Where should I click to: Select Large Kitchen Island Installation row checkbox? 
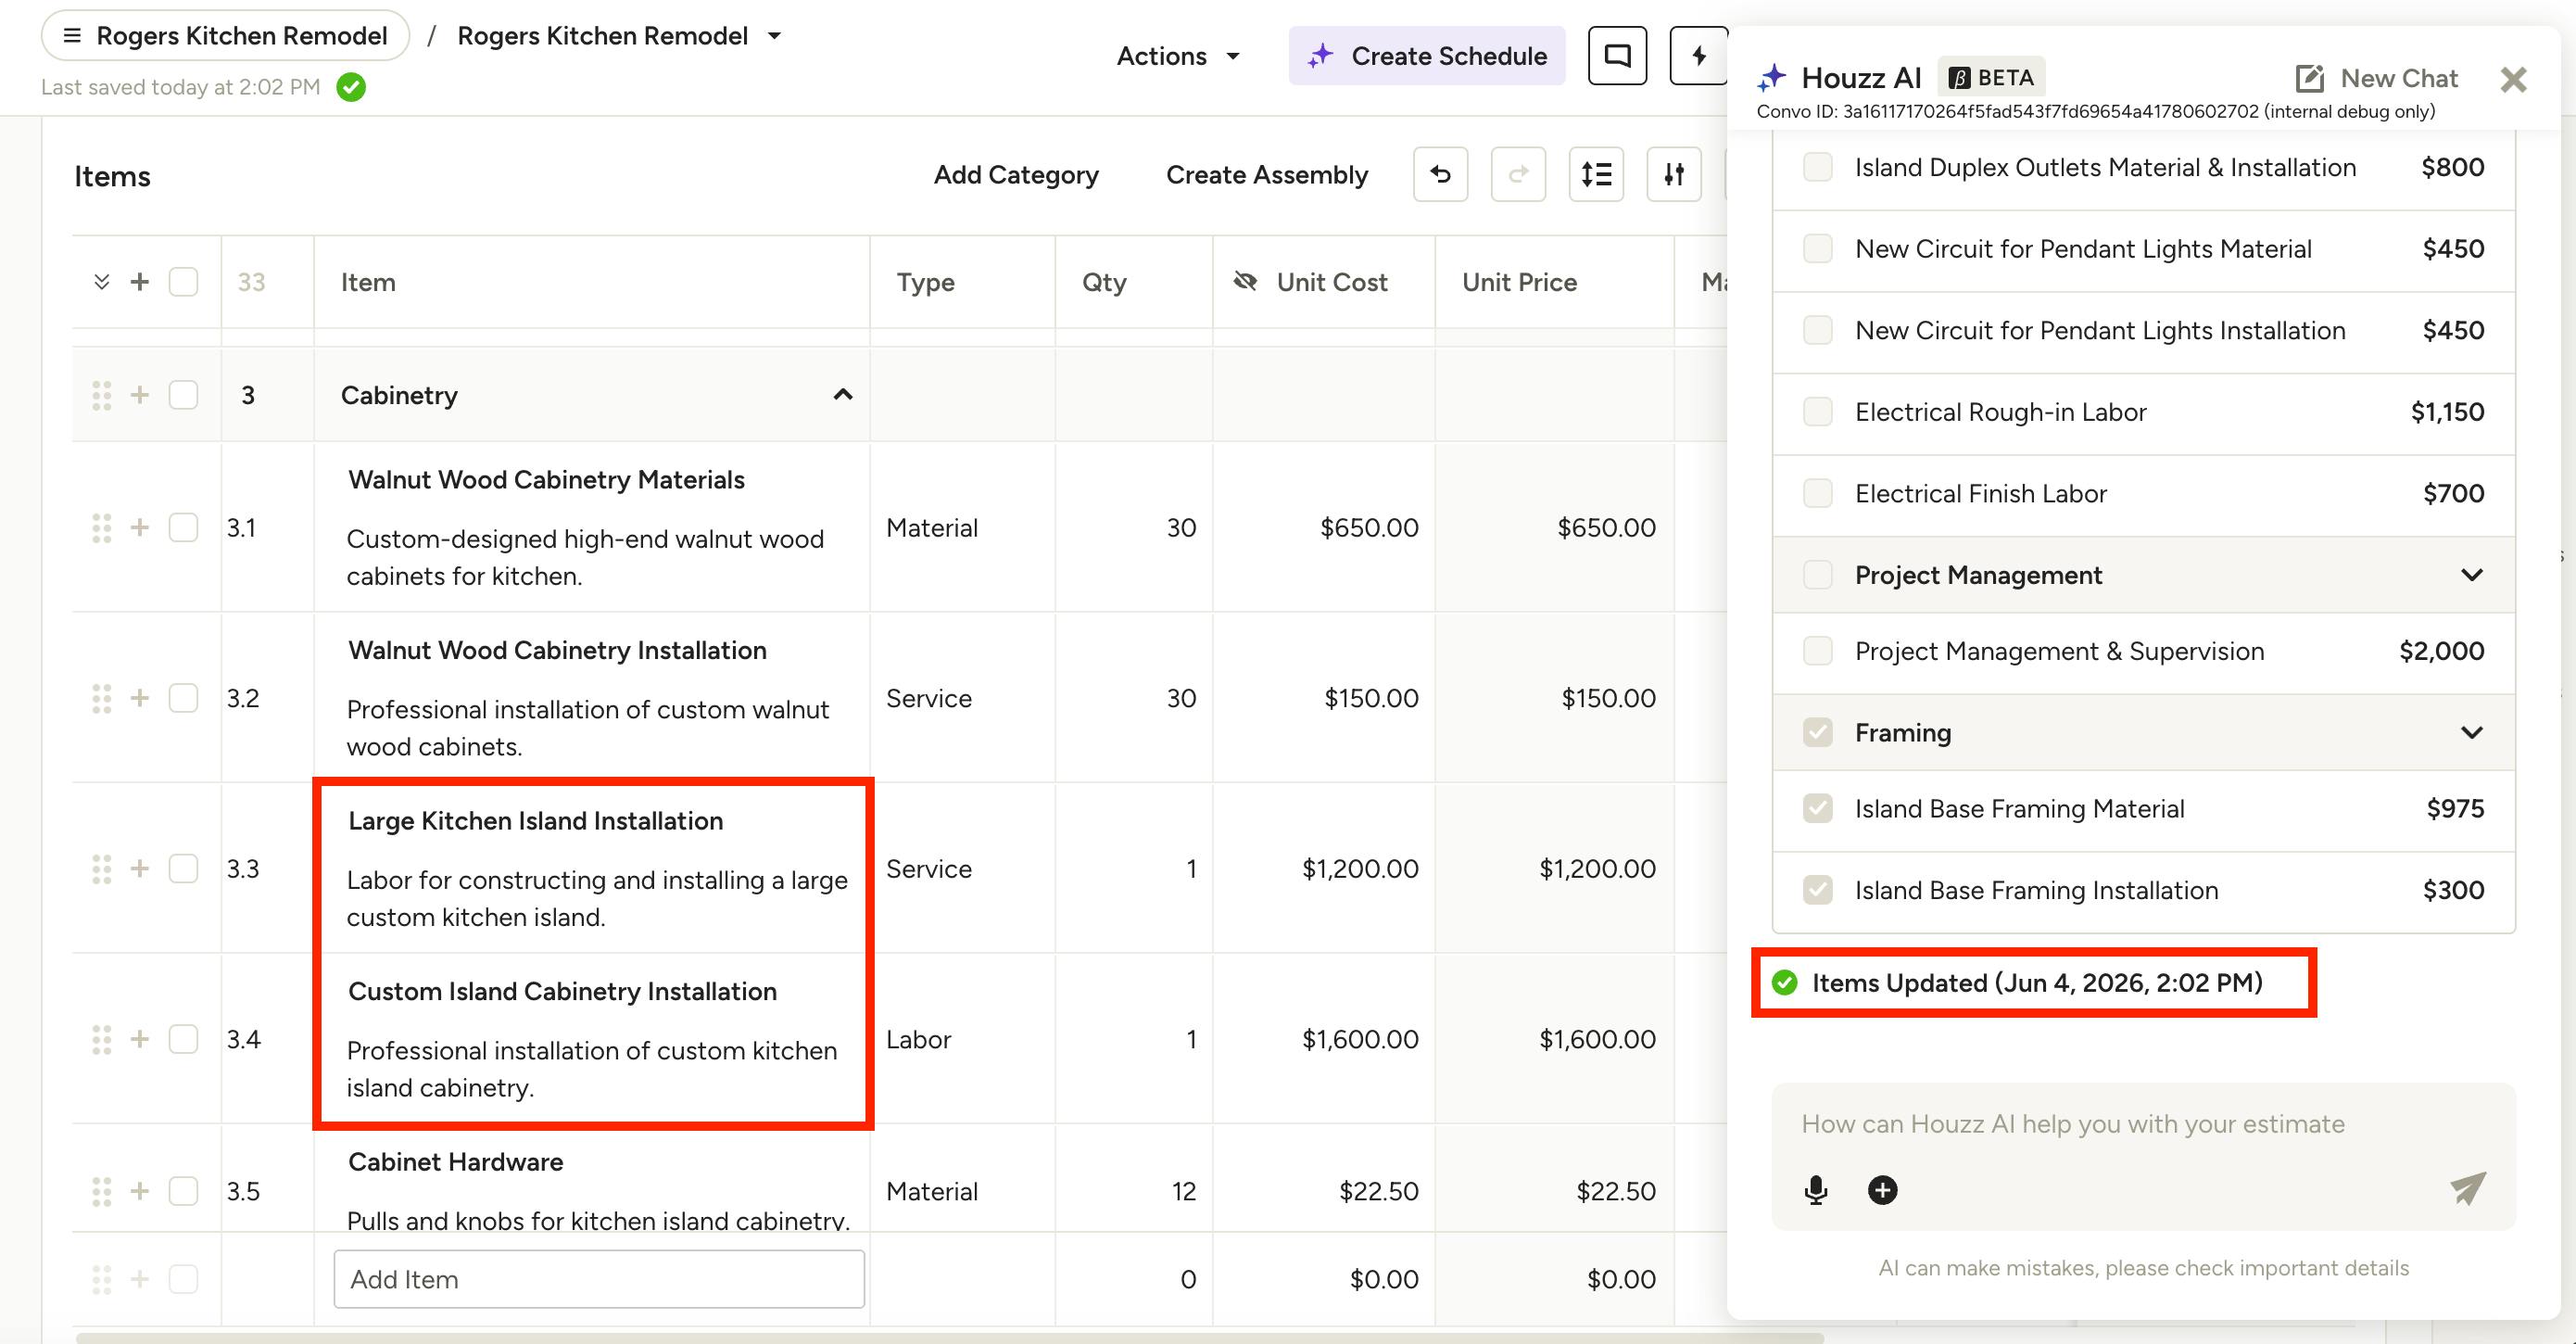tap(183, 868)
